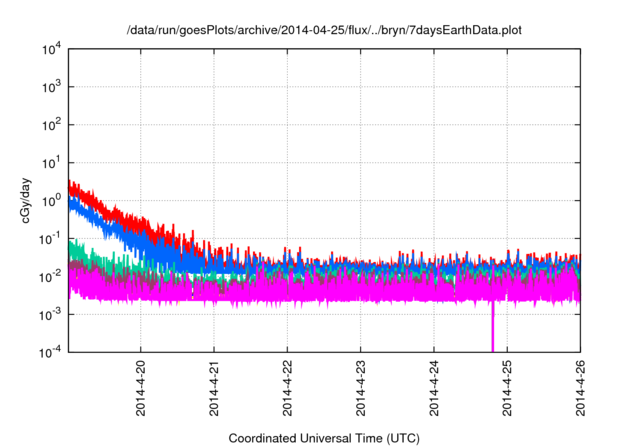Click the 10^-3 y-axis tick label
The image size is (640, 448).
click(x=50, y=315)
